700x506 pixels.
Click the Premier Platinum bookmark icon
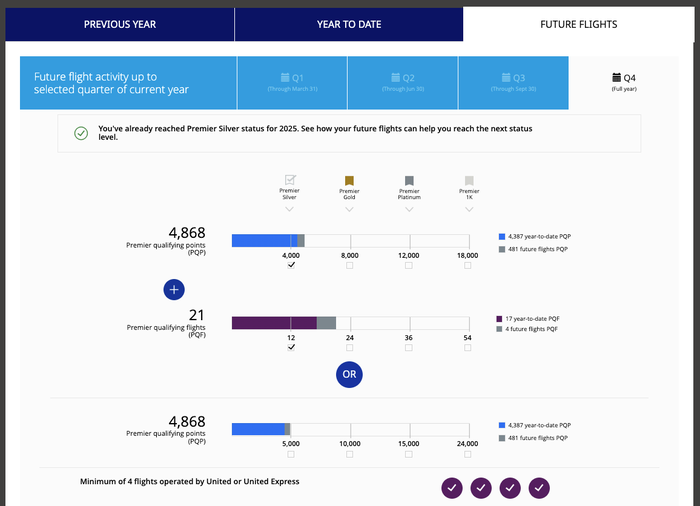tap(409, 180)
